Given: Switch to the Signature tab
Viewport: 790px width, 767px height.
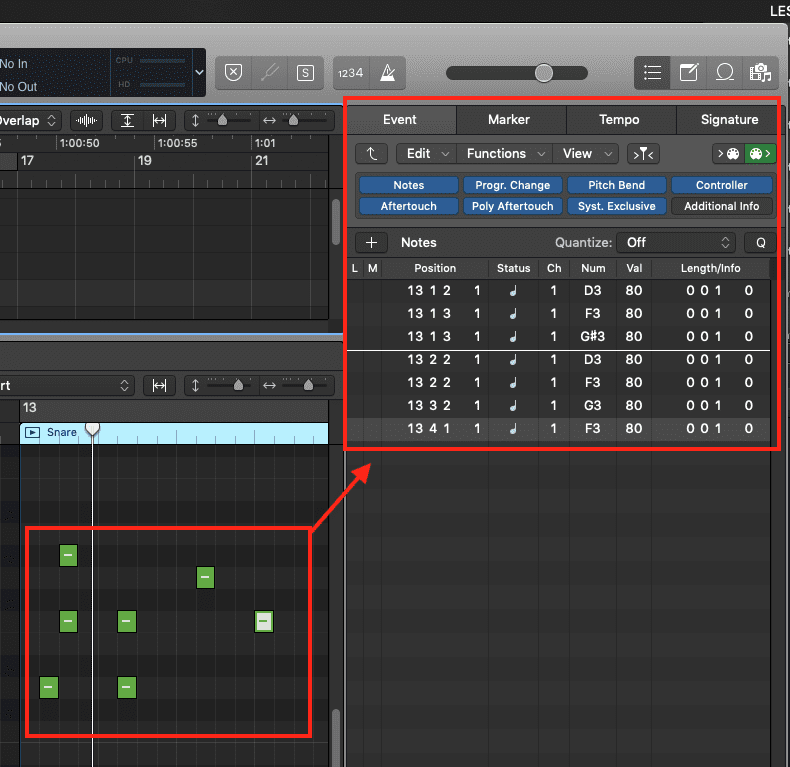Looking at the screenshot, I should 729,120.
